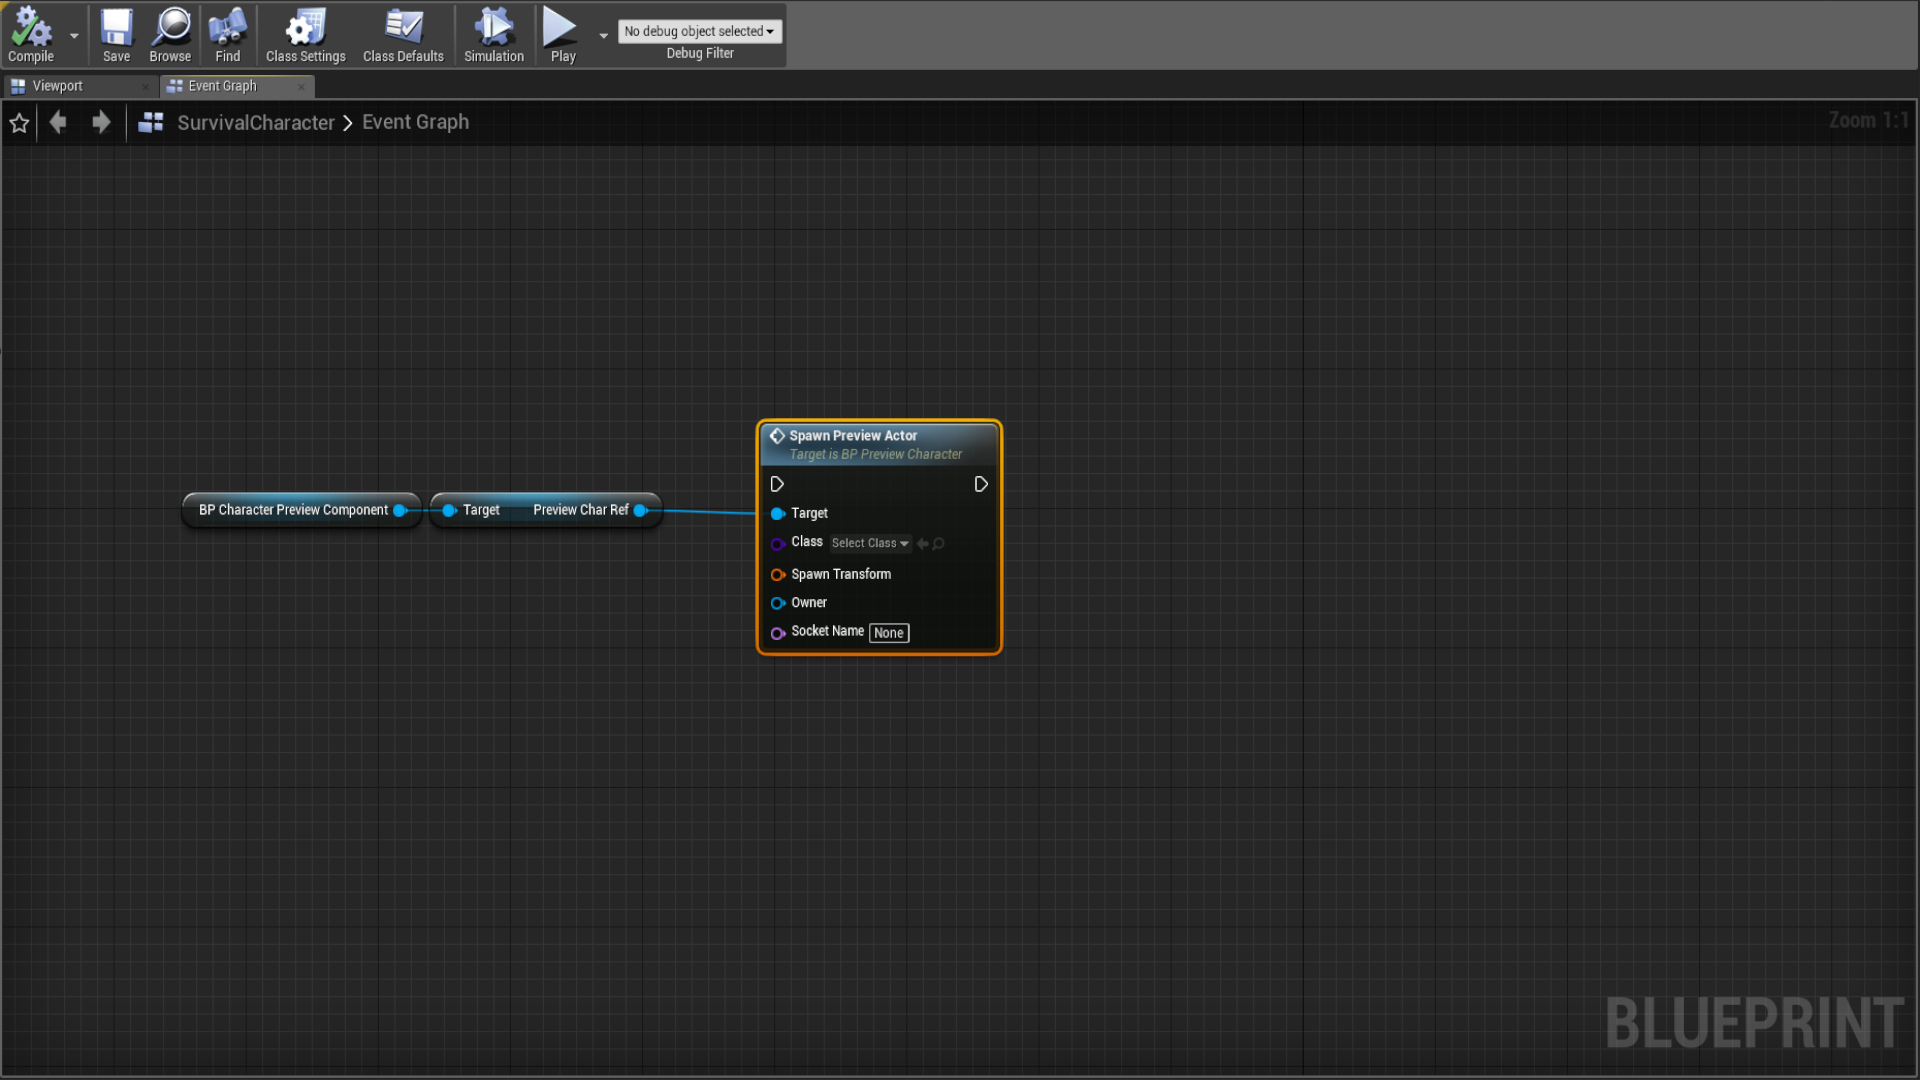This screenshot has height=1080, width=1920.
Task: Click the Socket Name input field
Action: (889, 632)
